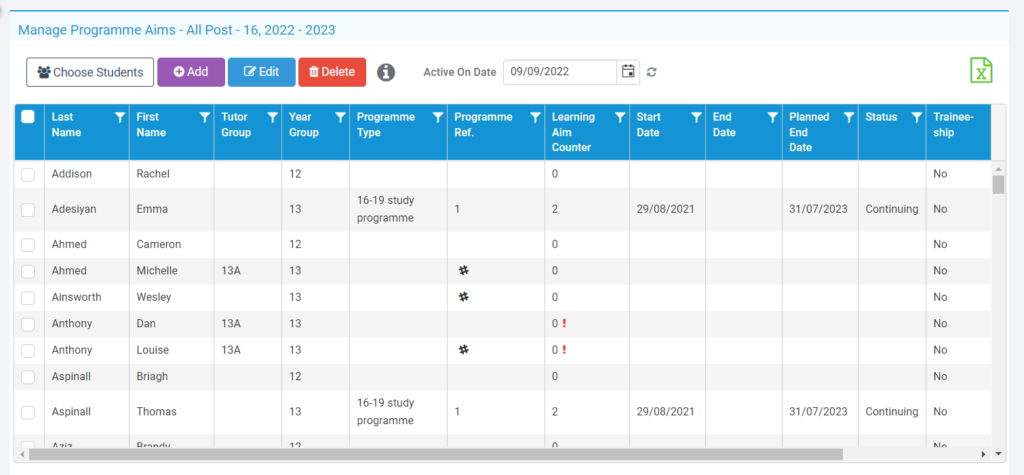
Task: Tick the checkbox for Briagh Aspinall
Action: 27,377
